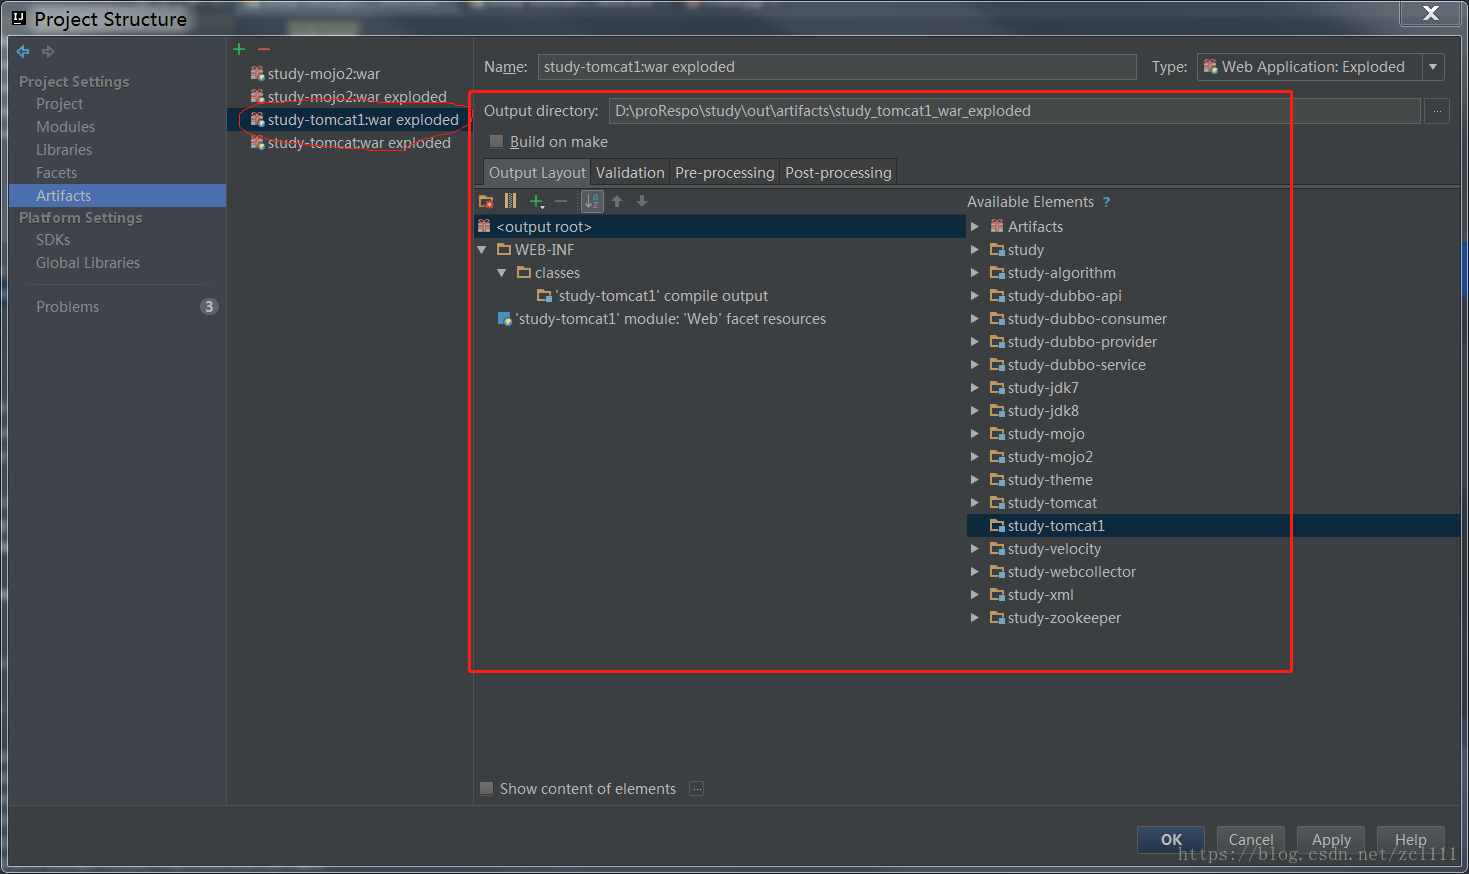Open the Add Copy Of plus menu in output layout

pyautogui.click(x=537, y=201)
